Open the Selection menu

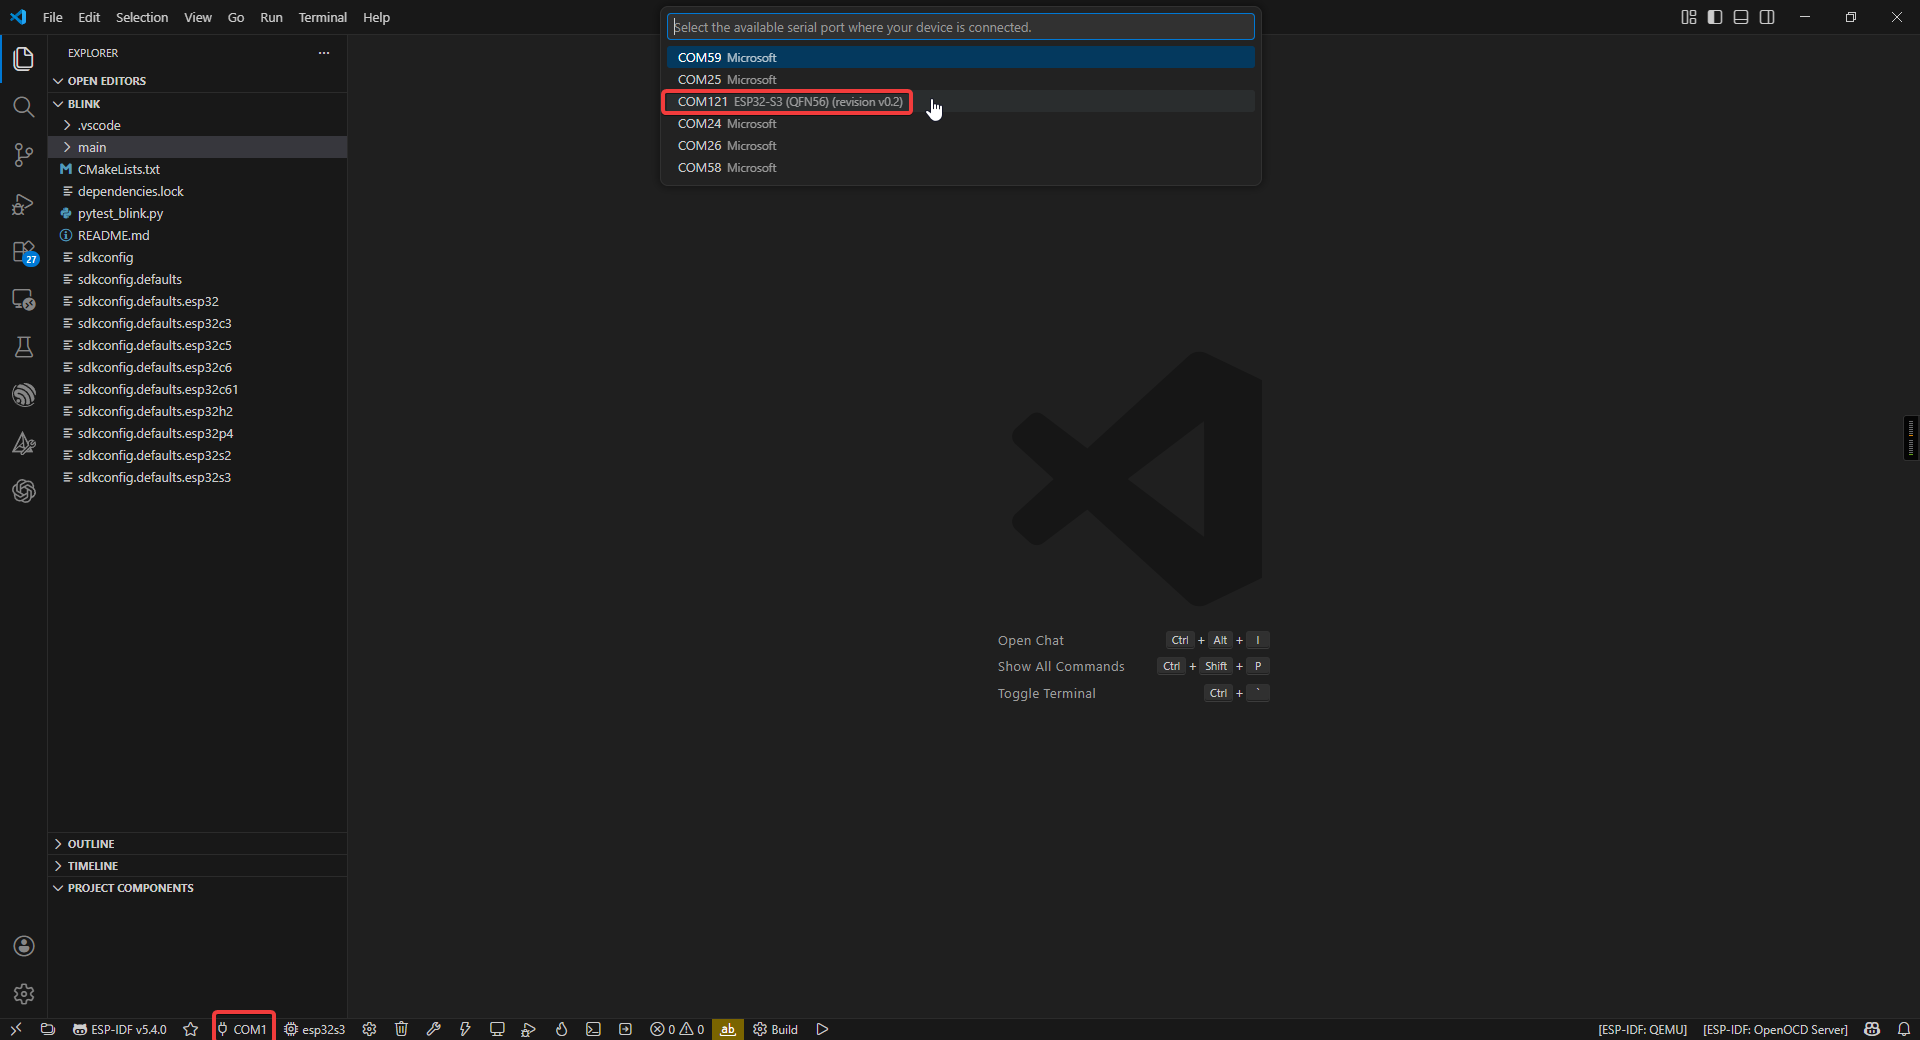pos(142,17)
